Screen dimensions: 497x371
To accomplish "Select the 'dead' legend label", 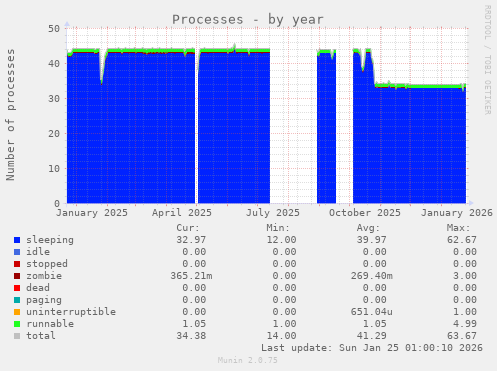I will (38, 288).
